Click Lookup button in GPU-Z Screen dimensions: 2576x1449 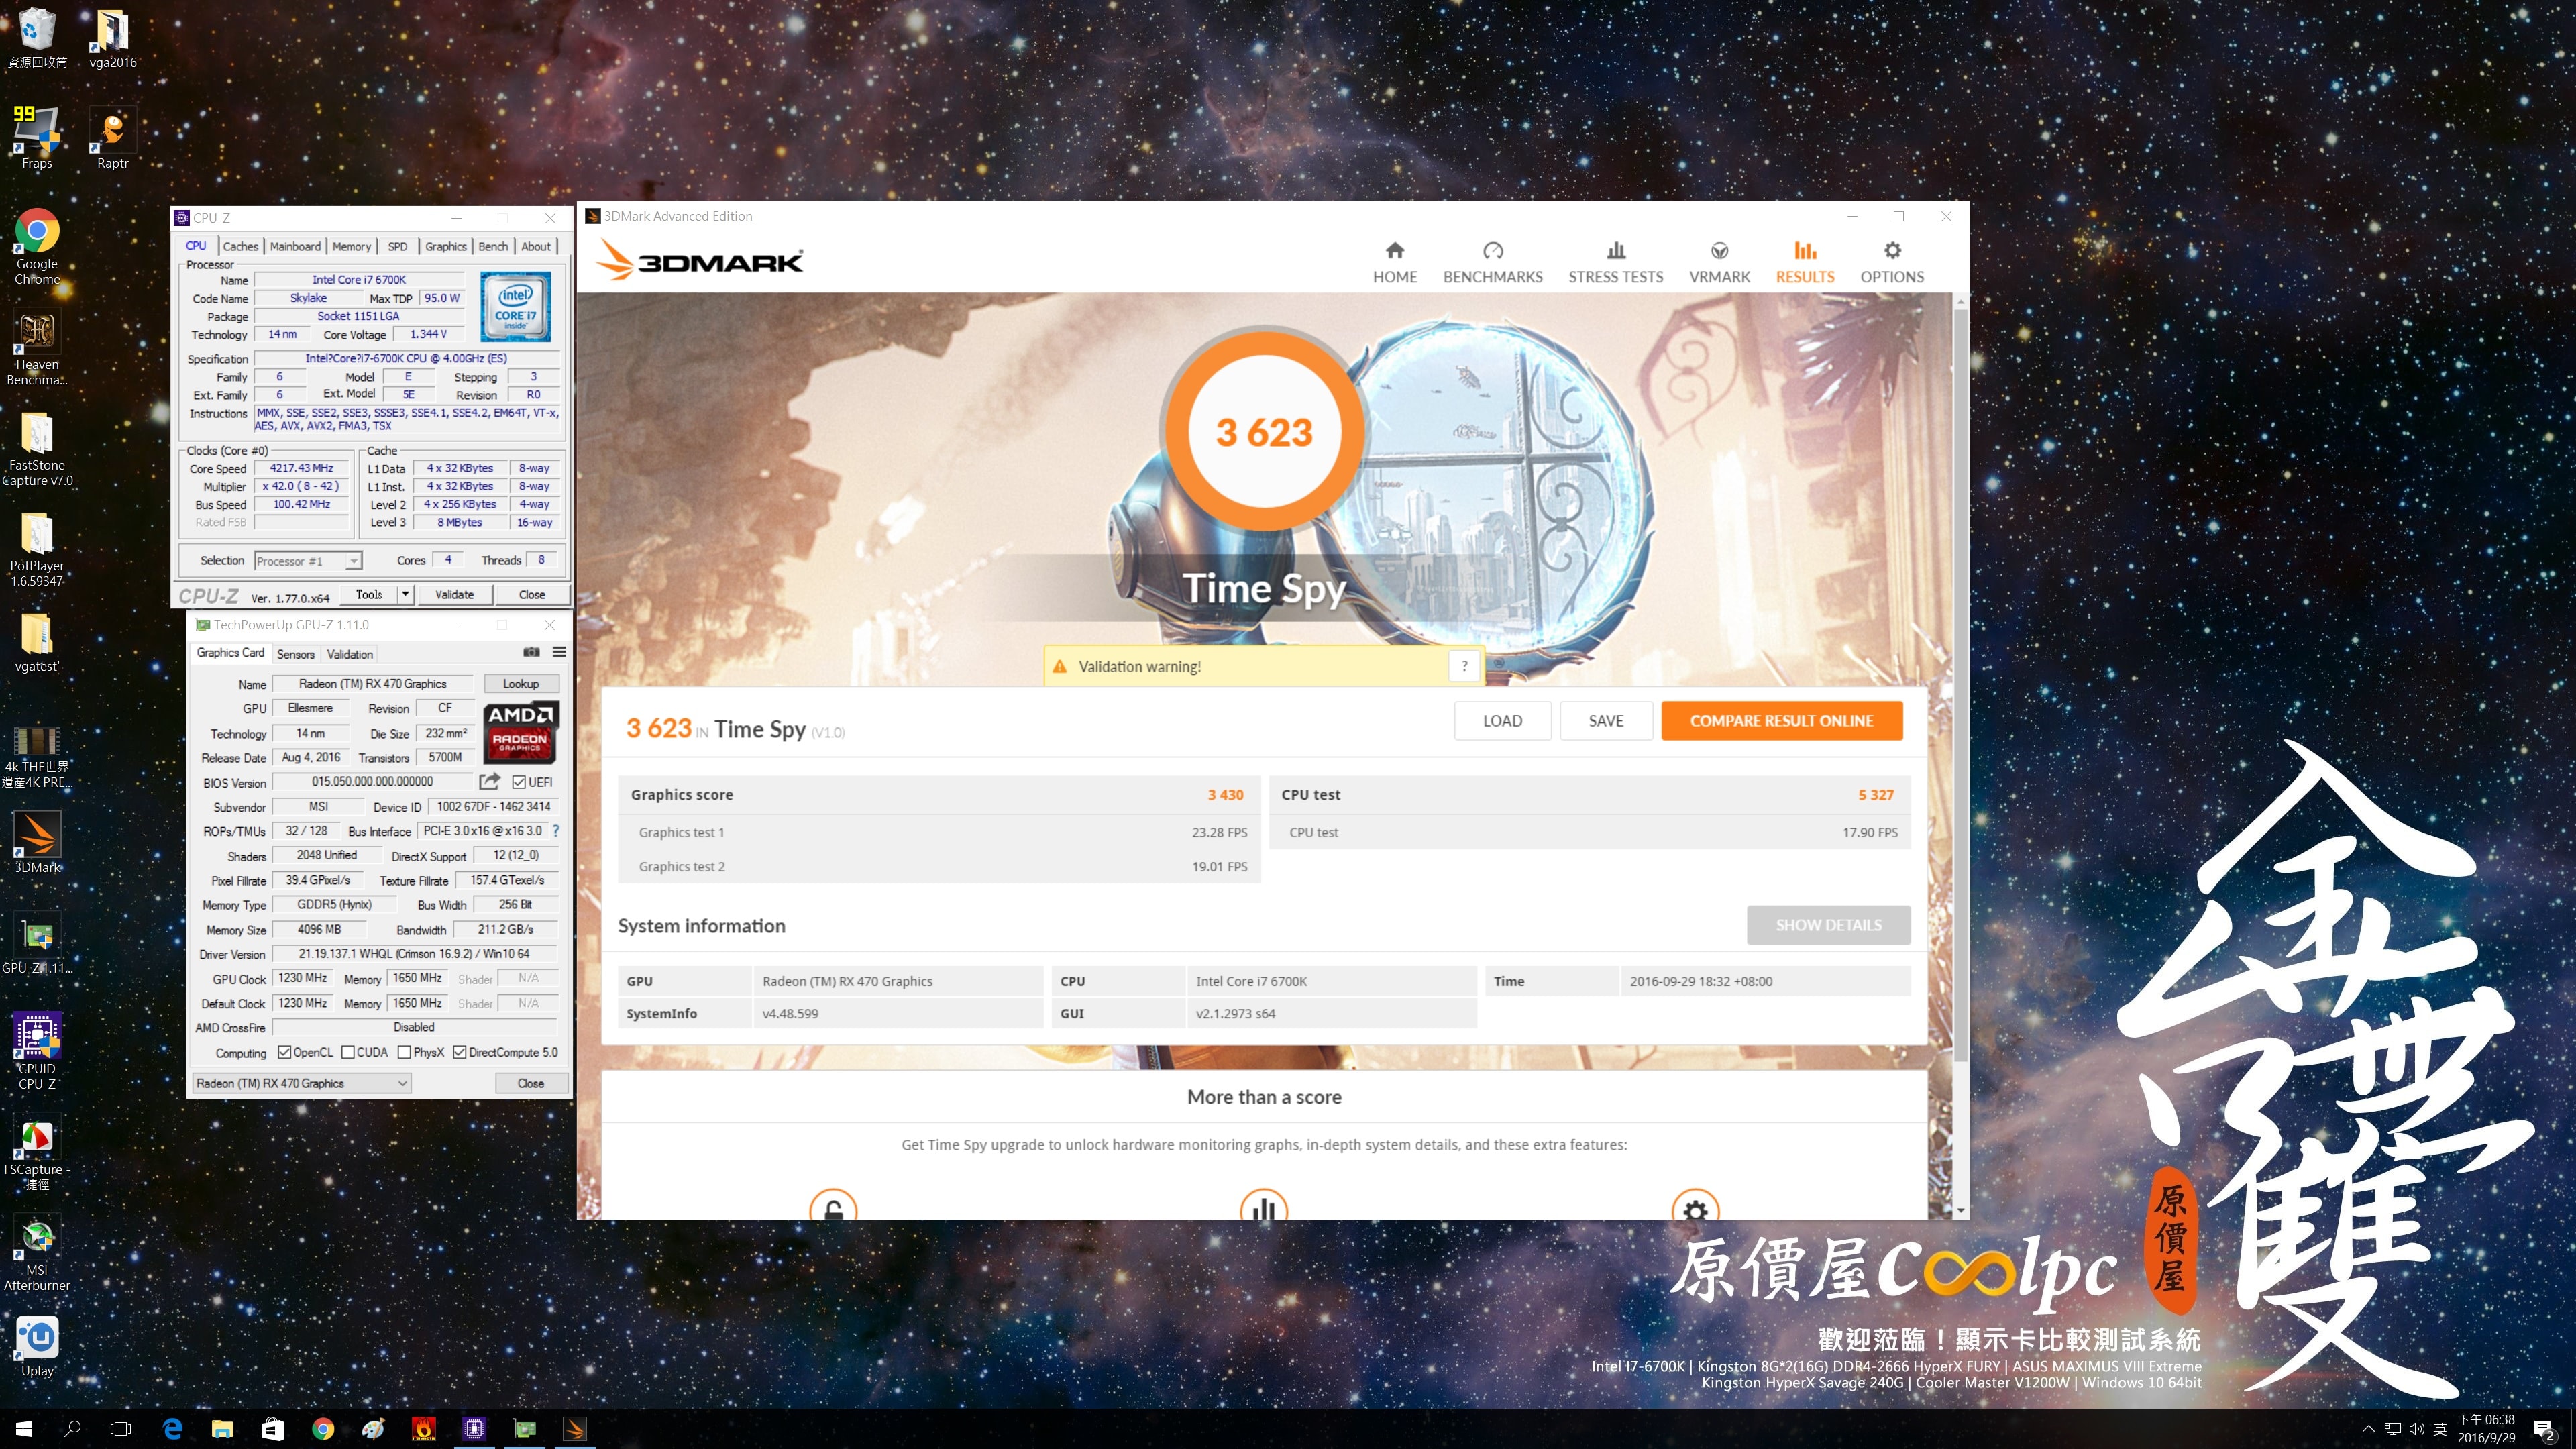coord(520,684)
